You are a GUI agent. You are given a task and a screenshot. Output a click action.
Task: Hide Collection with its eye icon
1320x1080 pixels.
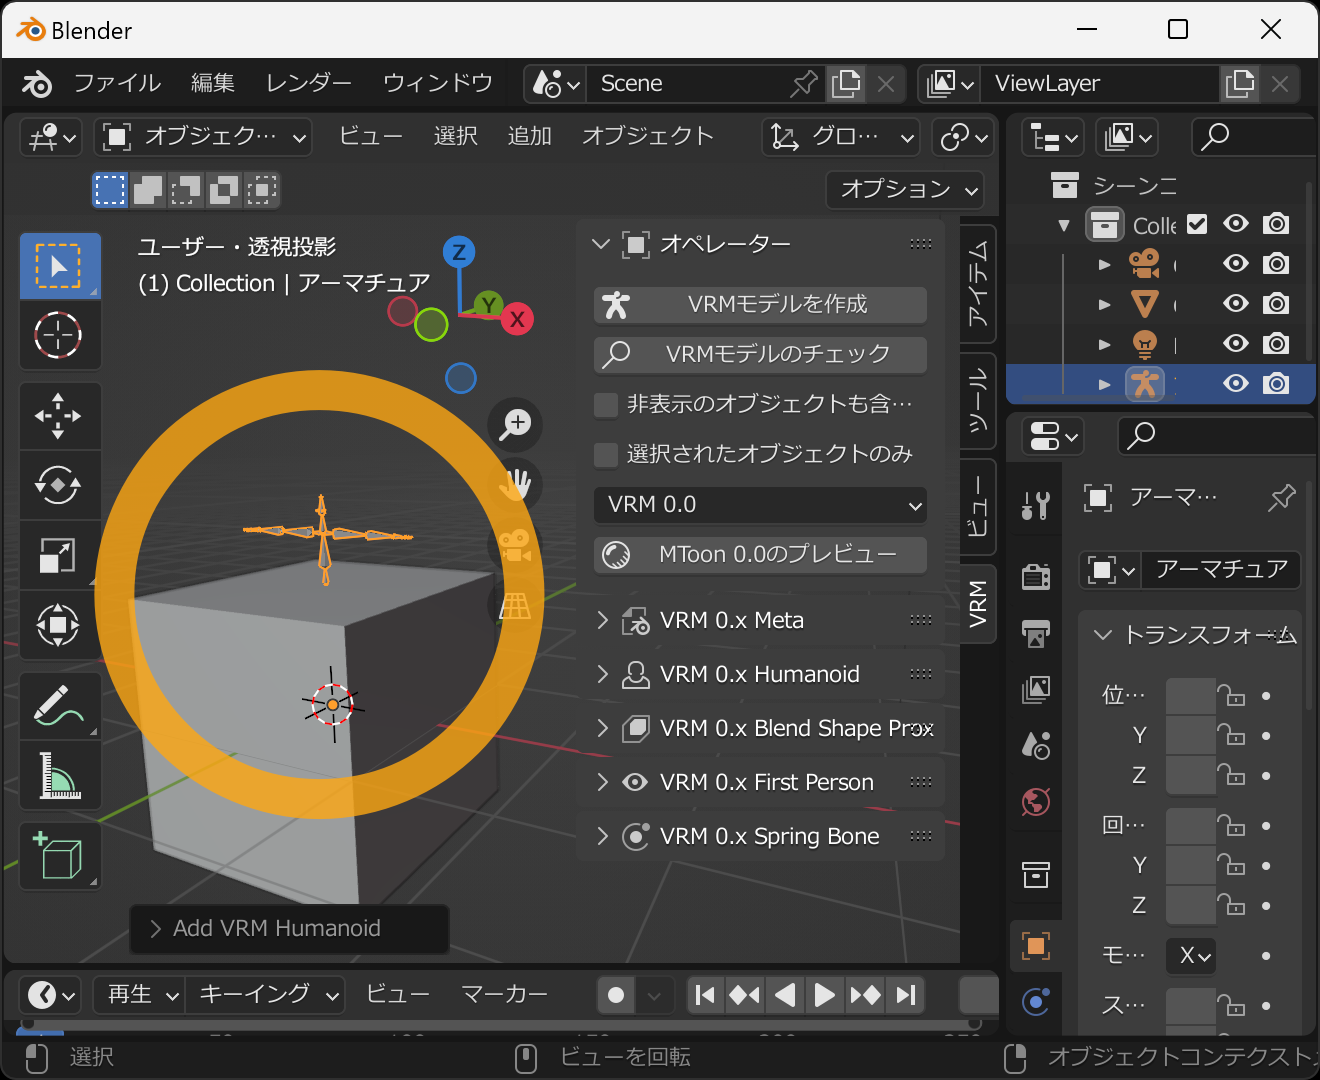tap(1236, 224)
